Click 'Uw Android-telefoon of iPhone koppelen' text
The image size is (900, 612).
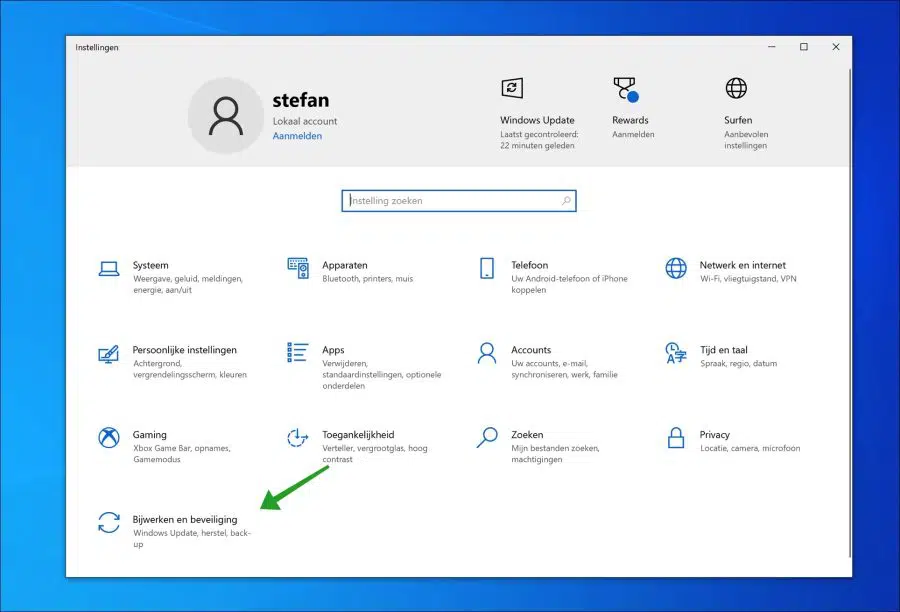tap(569, 284)
